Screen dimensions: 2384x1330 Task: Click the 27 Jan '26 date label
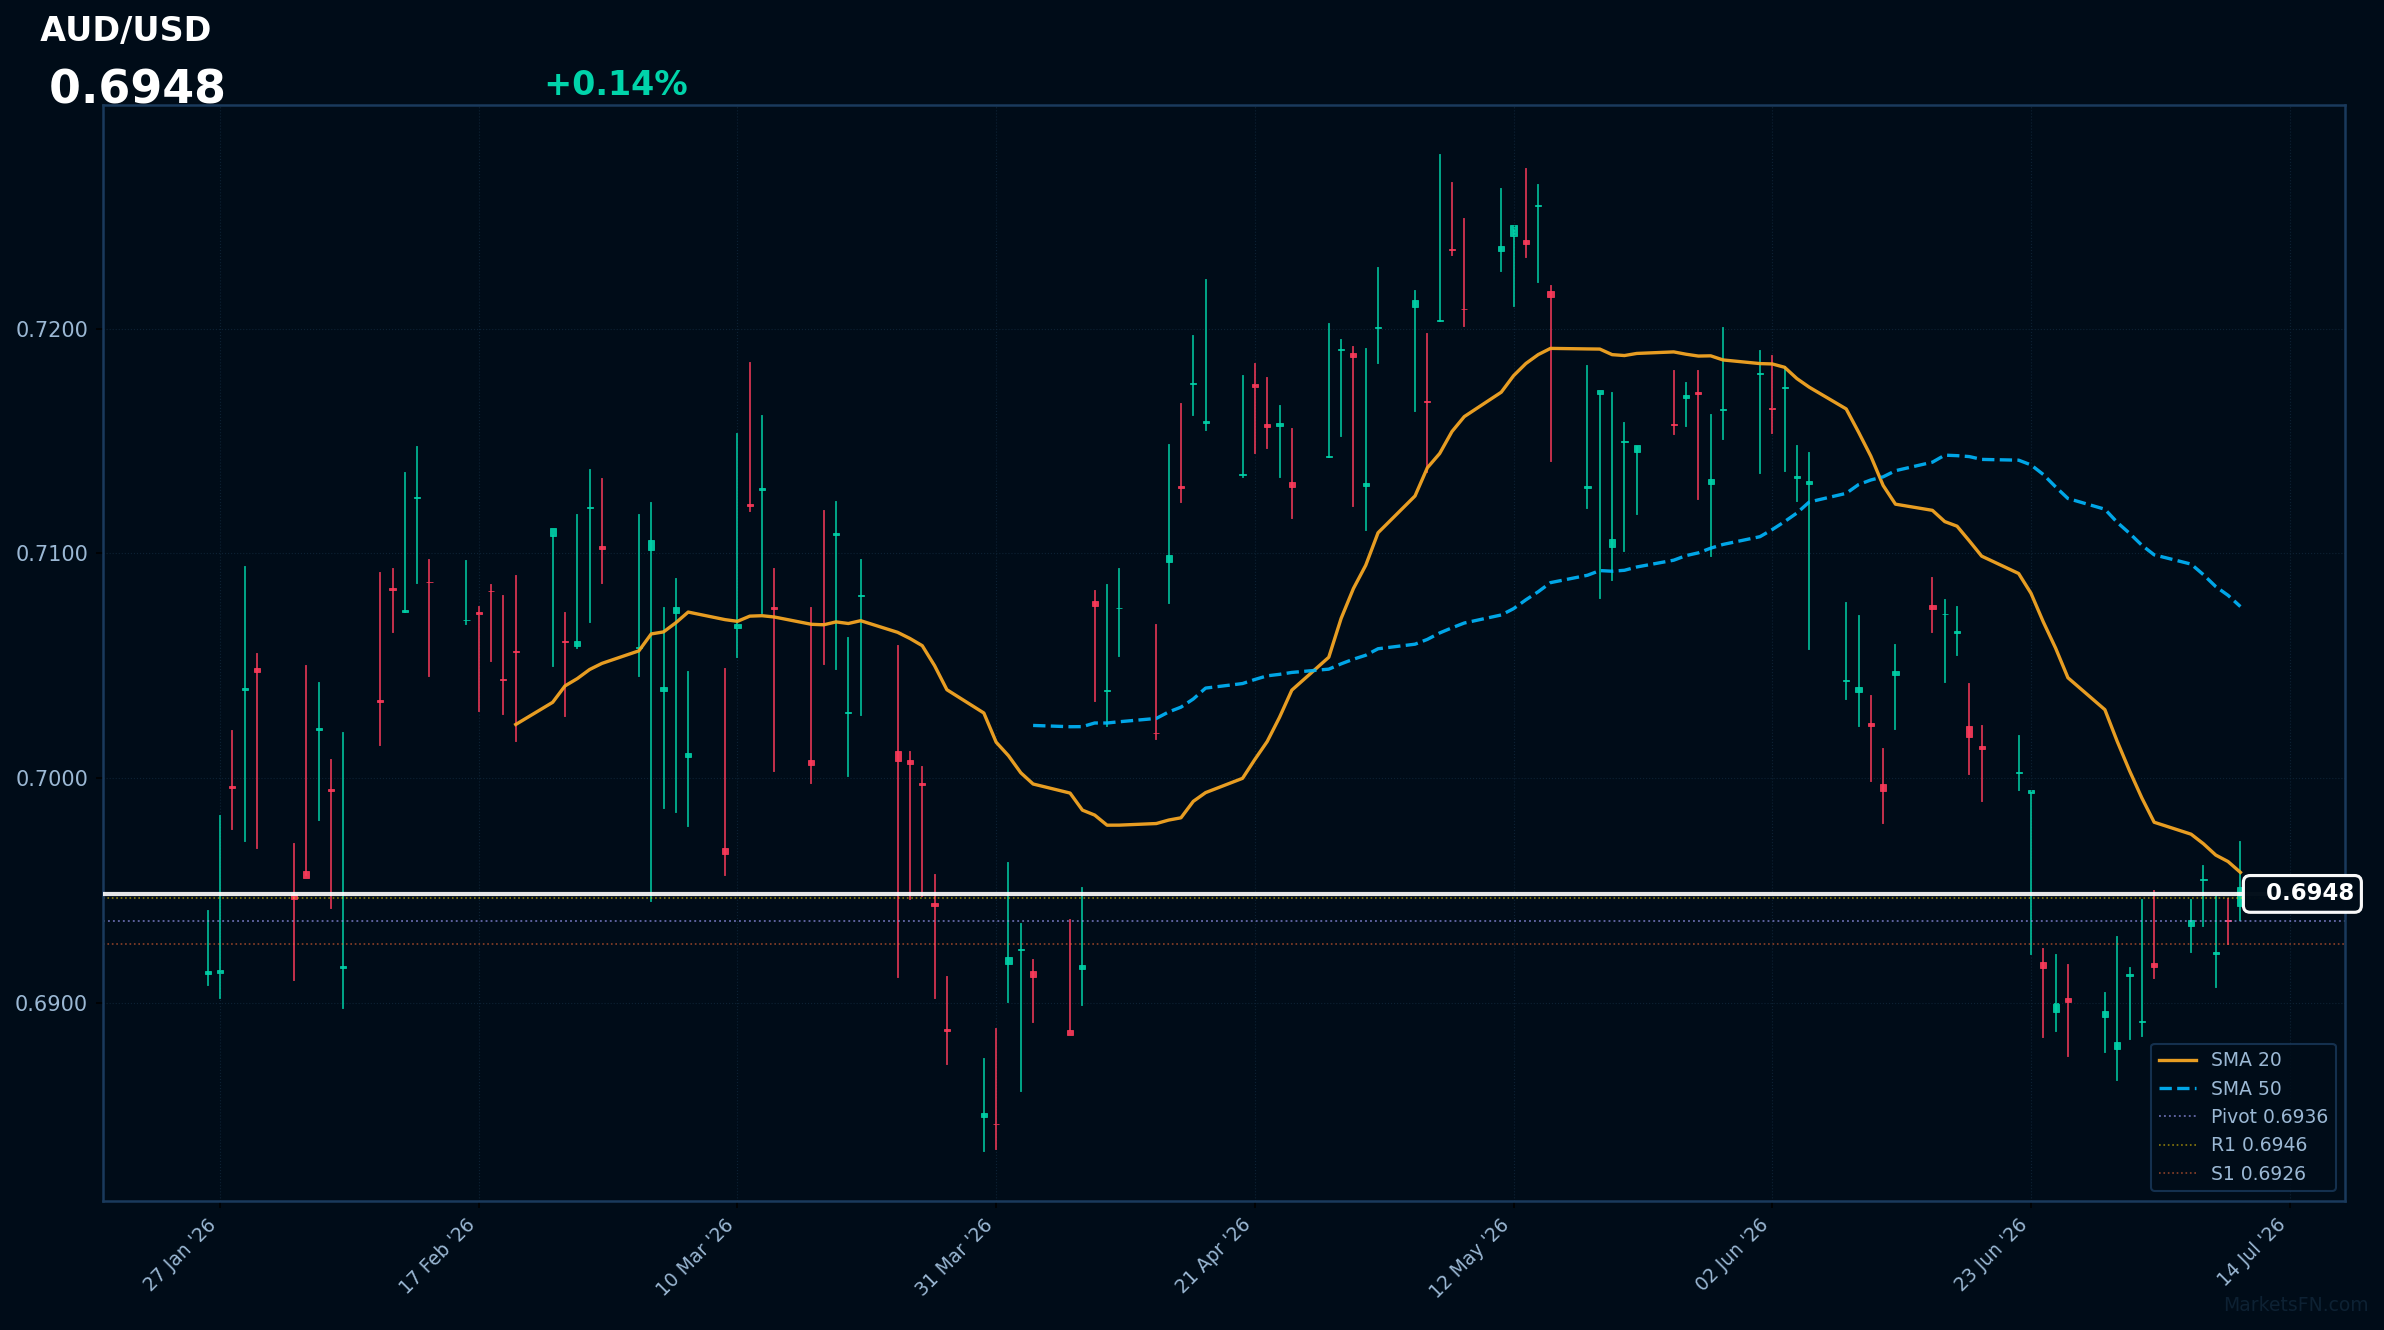180,1255
